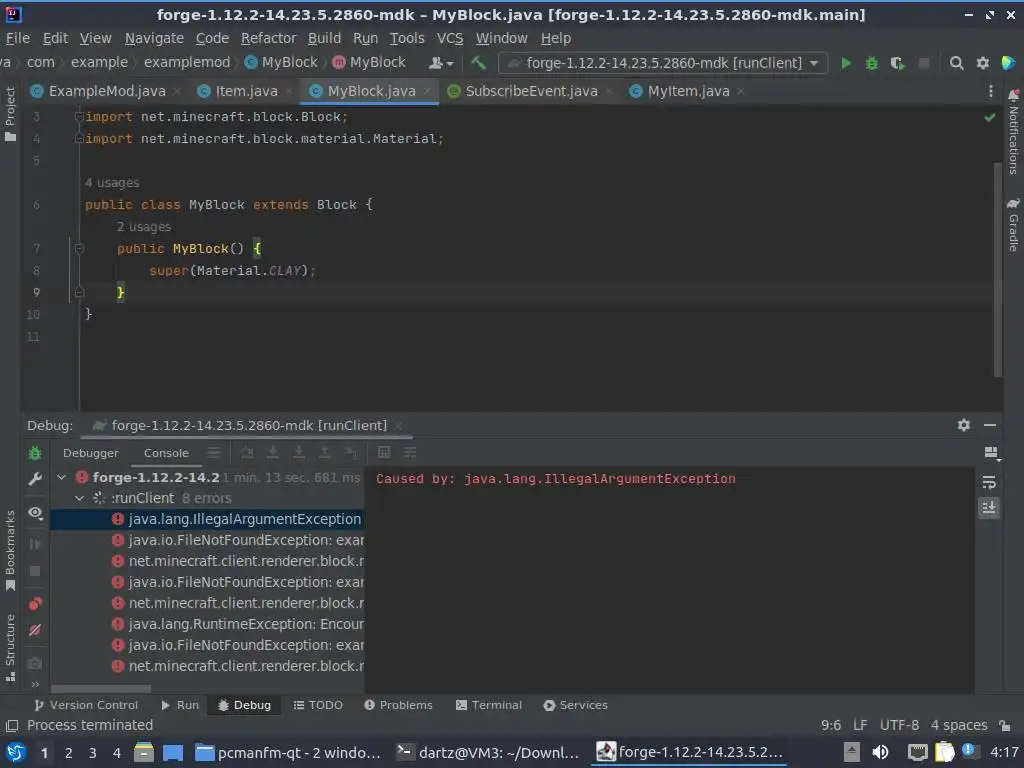Click the Evaluate Expression calculator icon
The width and height of the screenshot is (1024, 768).
(384, 453)
